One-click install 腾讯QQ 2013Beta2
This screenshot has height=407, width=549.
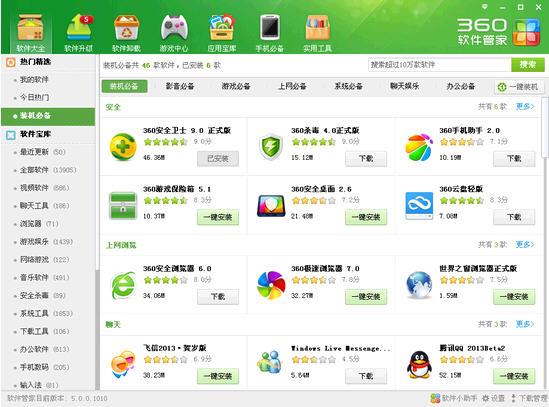click(514, 376)
